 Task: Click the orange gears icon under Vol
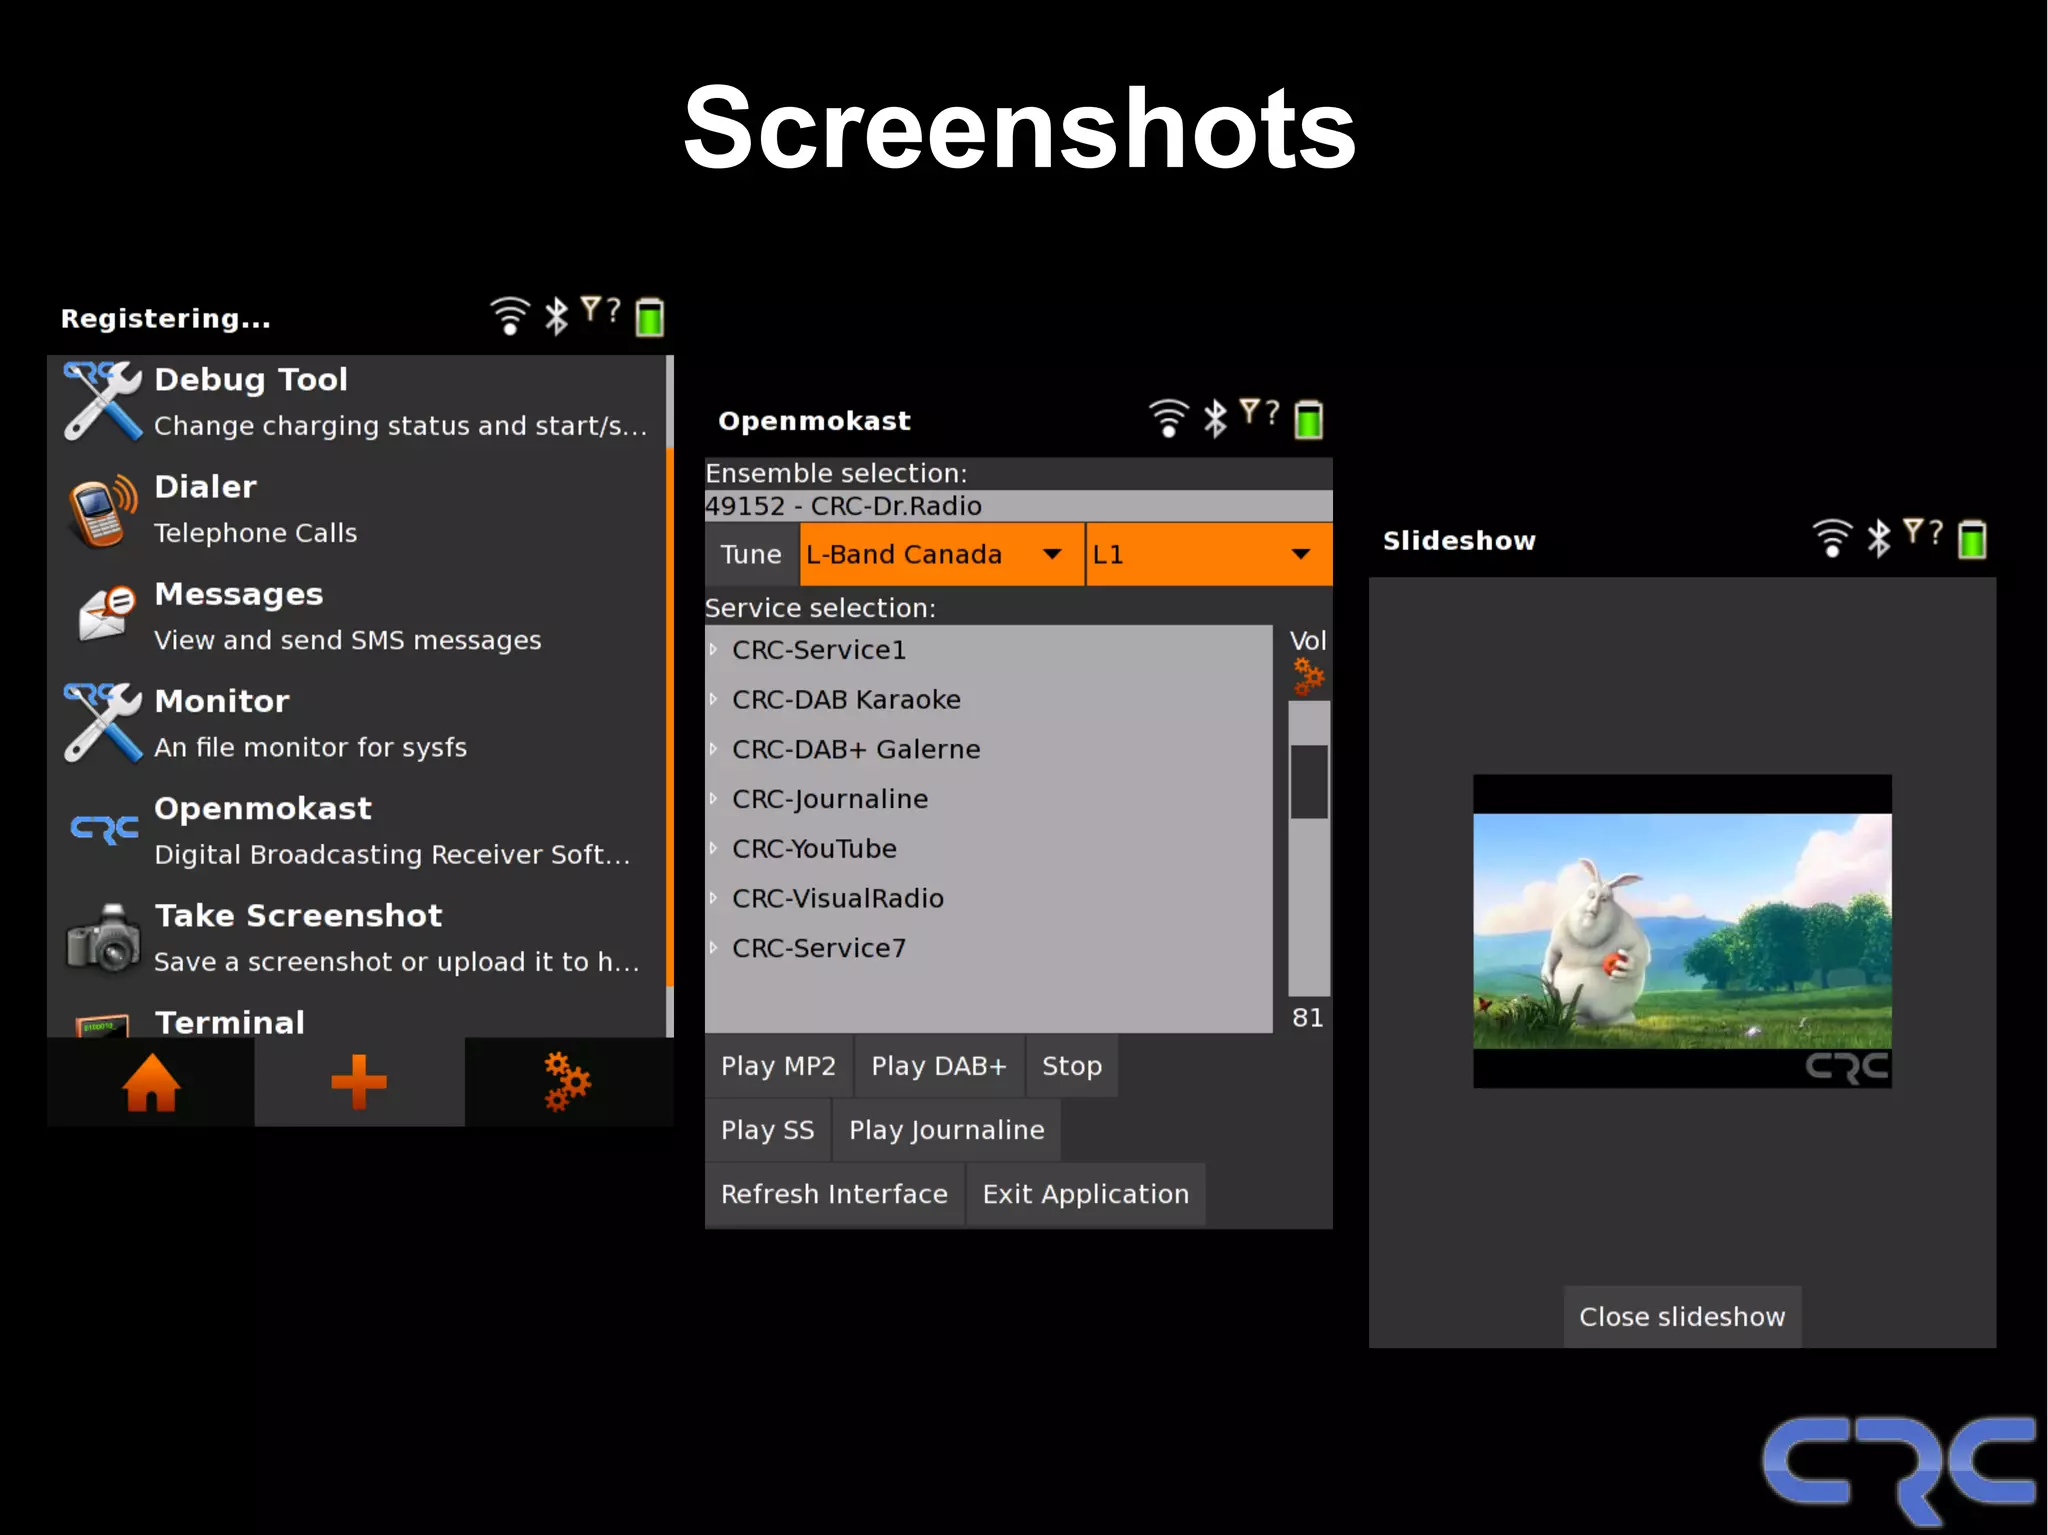[x=1308, y=677]
